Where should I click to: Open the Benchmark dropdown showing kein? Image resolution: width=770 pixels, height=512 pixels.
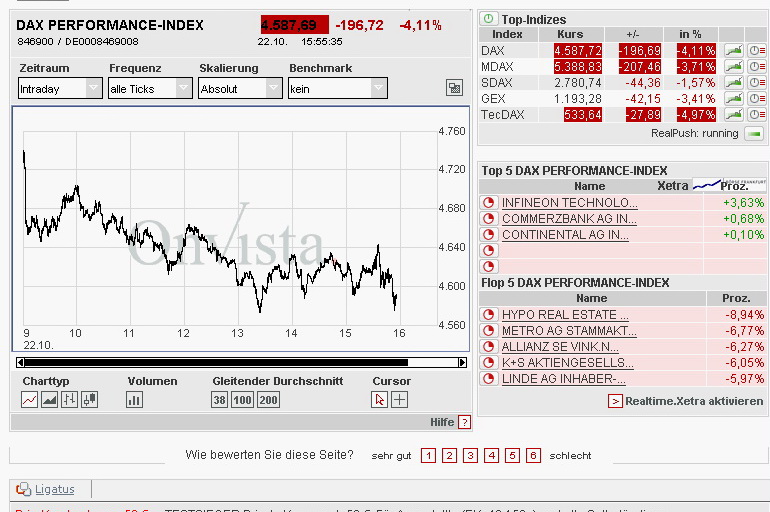[337, 89]
